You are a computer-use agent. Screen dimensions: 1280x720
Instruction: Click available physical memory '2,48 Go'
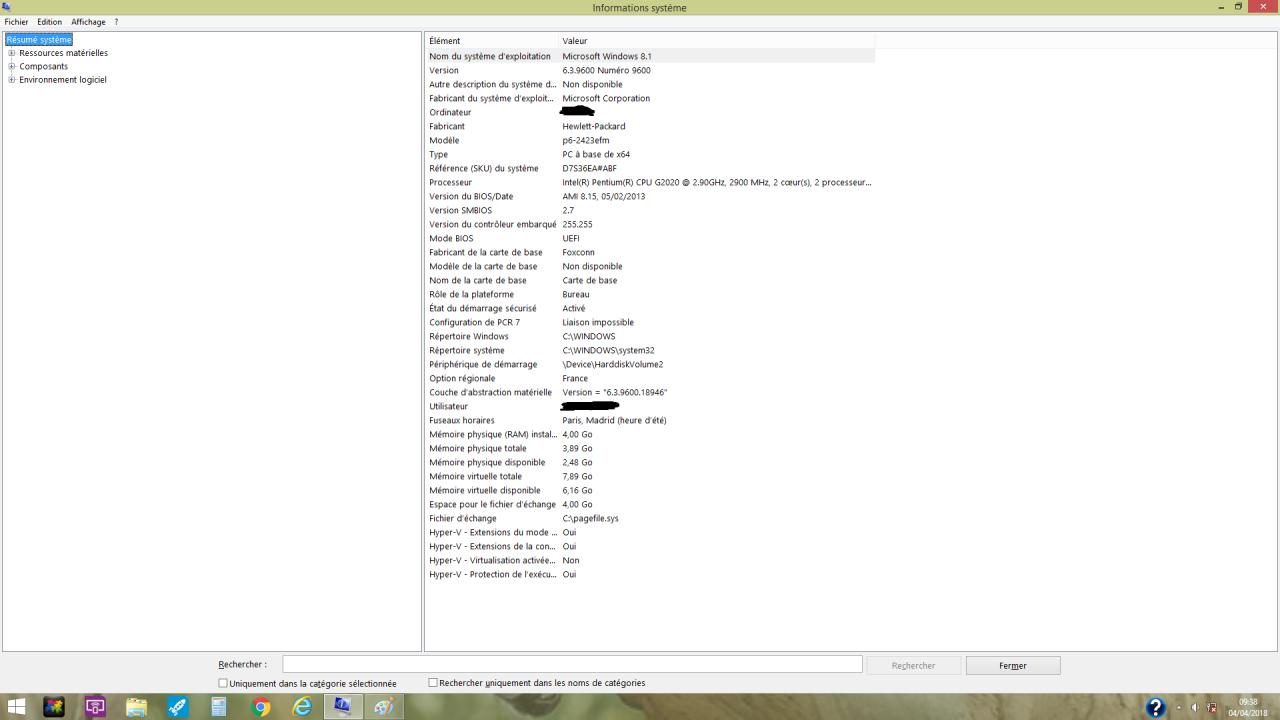(578, 462)
